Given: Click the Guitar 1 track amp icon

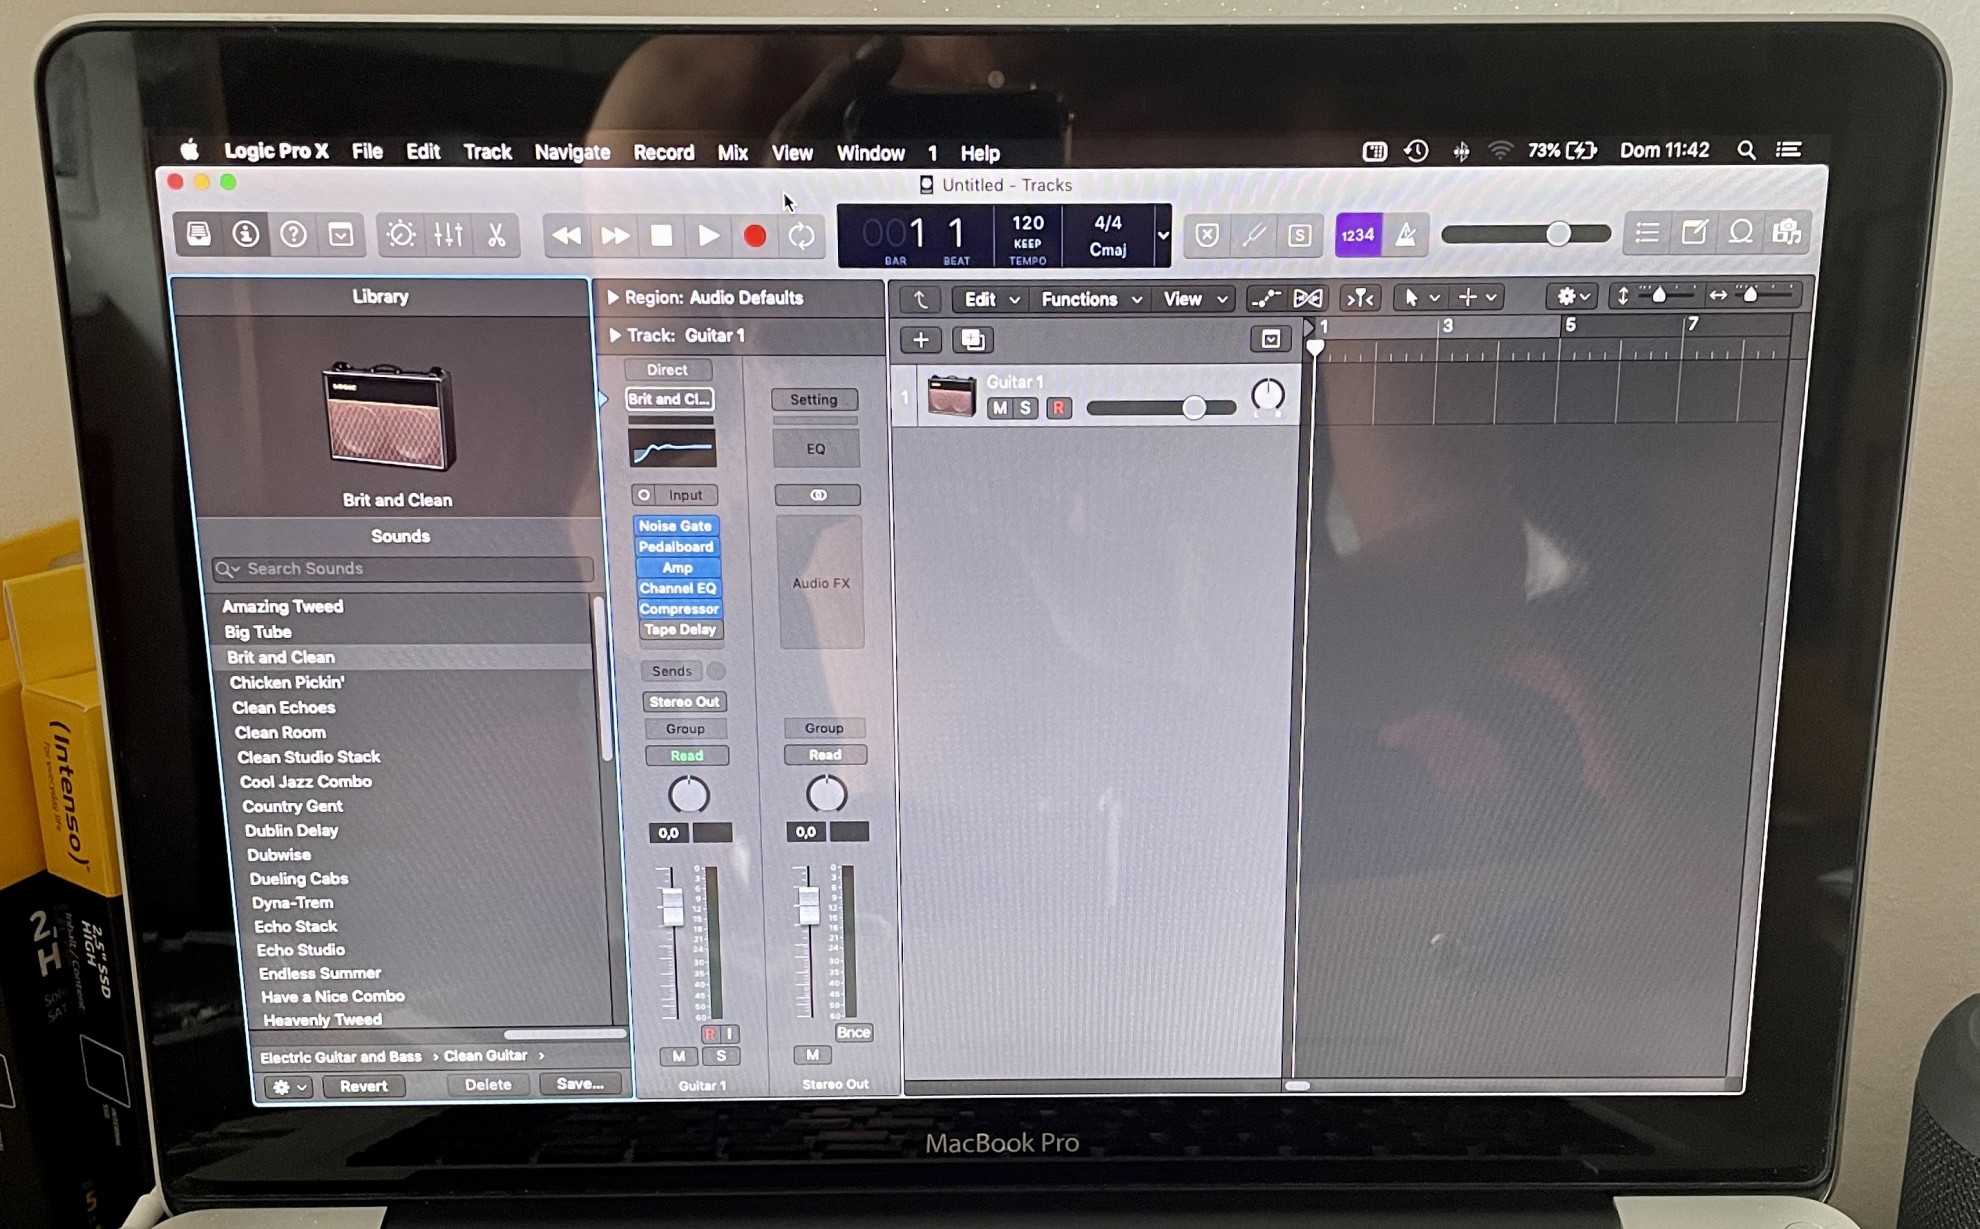Looking at the screenshot, I should [952, 397].
